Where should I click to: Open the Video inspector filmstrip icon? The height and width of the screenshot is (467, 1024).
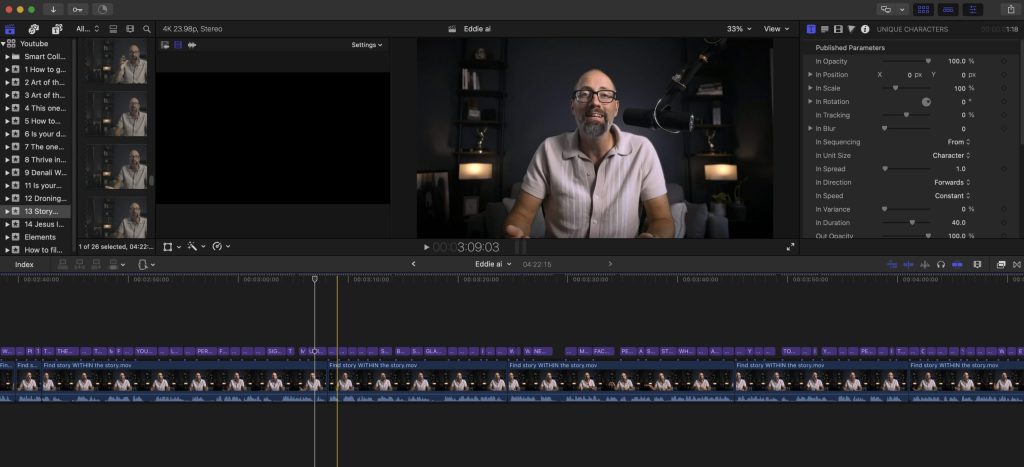point(838,29)
